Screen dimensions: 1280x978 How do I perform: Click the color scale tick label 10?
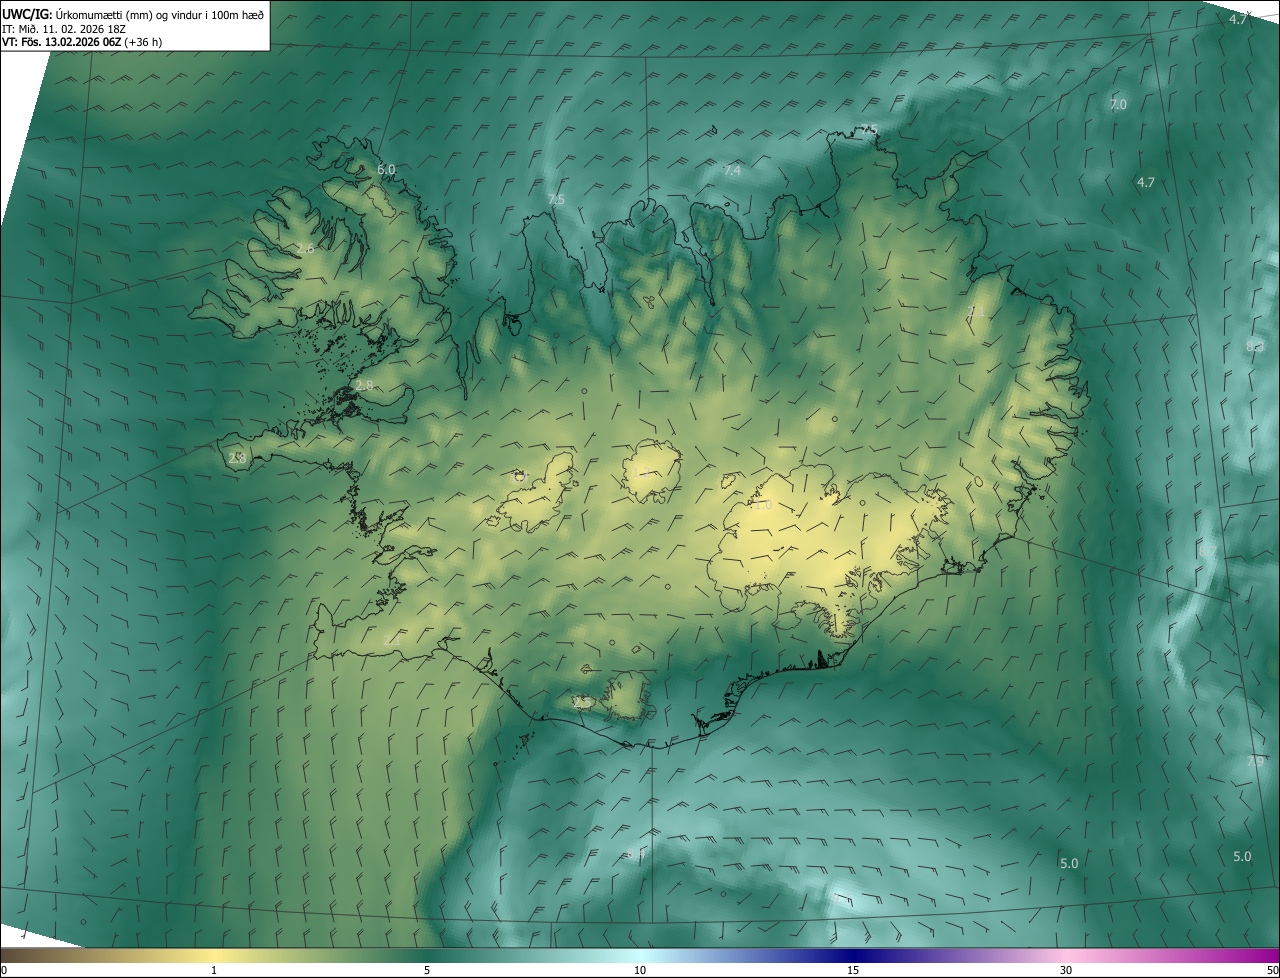[x=640, y=970]
